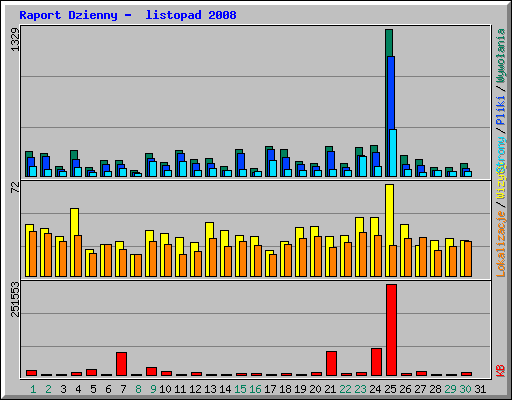Viewport: 512px width, 400px height.
Task: Click day label 5 on the x-axis
Action: (x=93, y=389)
